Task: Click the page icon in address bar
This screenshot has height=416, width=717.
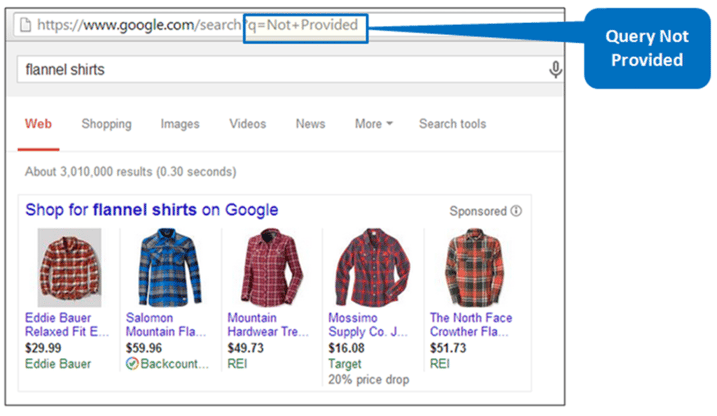Action: pos(26,25)
